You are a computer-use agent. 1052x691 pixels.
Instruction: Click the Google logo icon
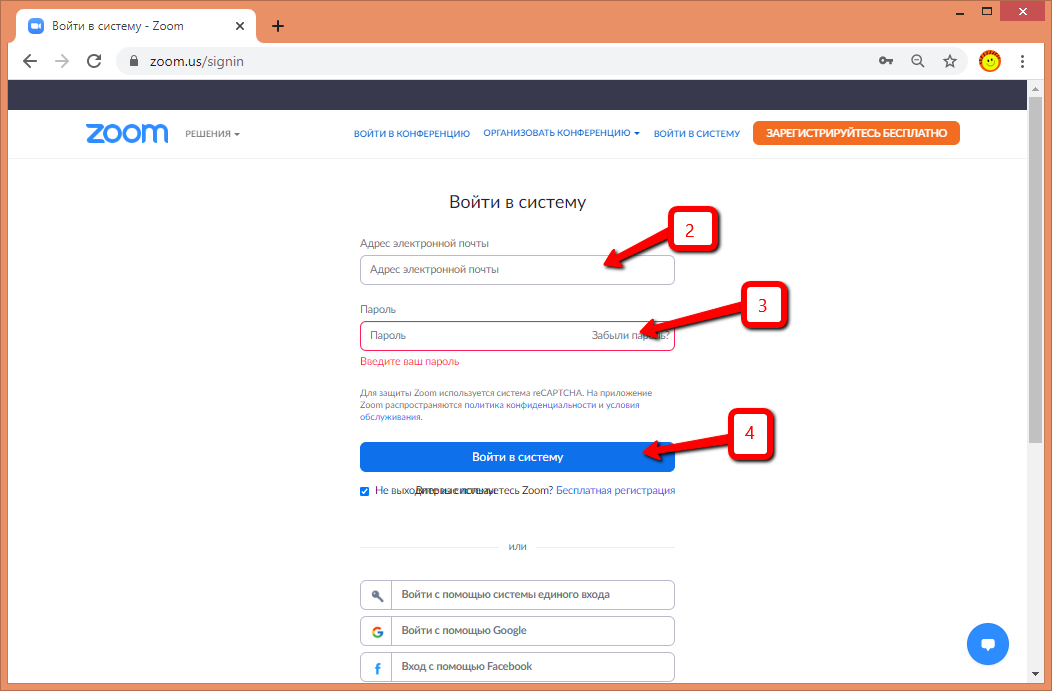(377, 631)
